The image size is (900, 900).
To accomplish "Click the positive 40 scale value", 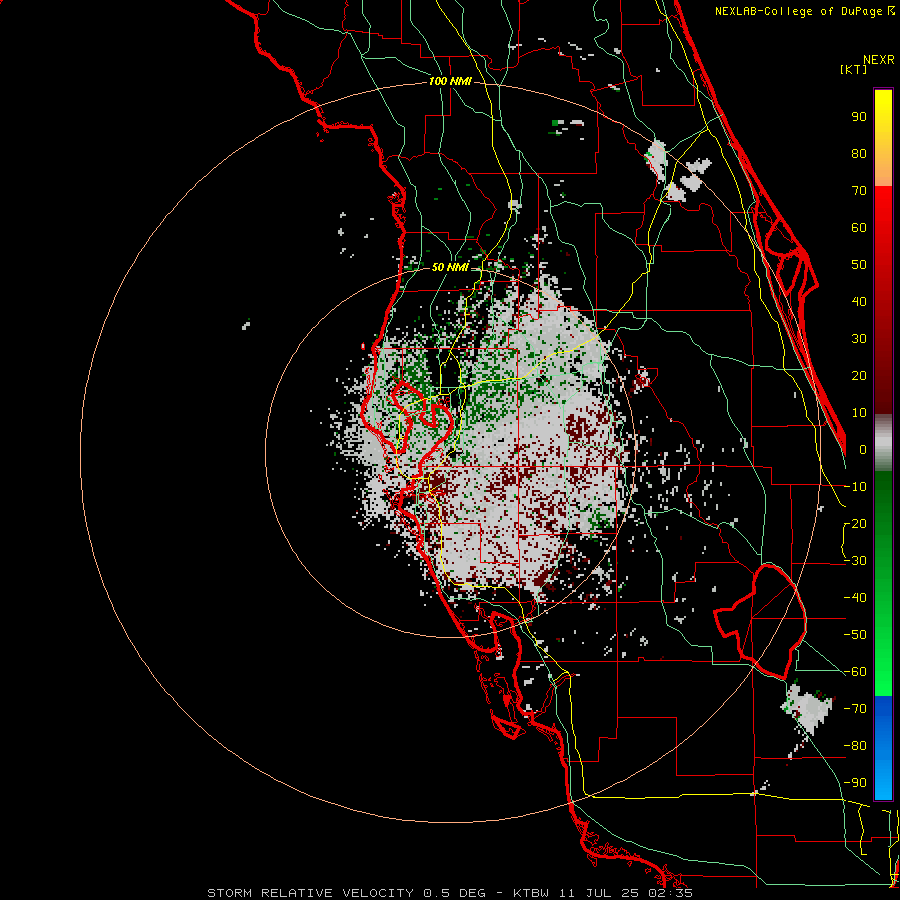I will [859, 302].
